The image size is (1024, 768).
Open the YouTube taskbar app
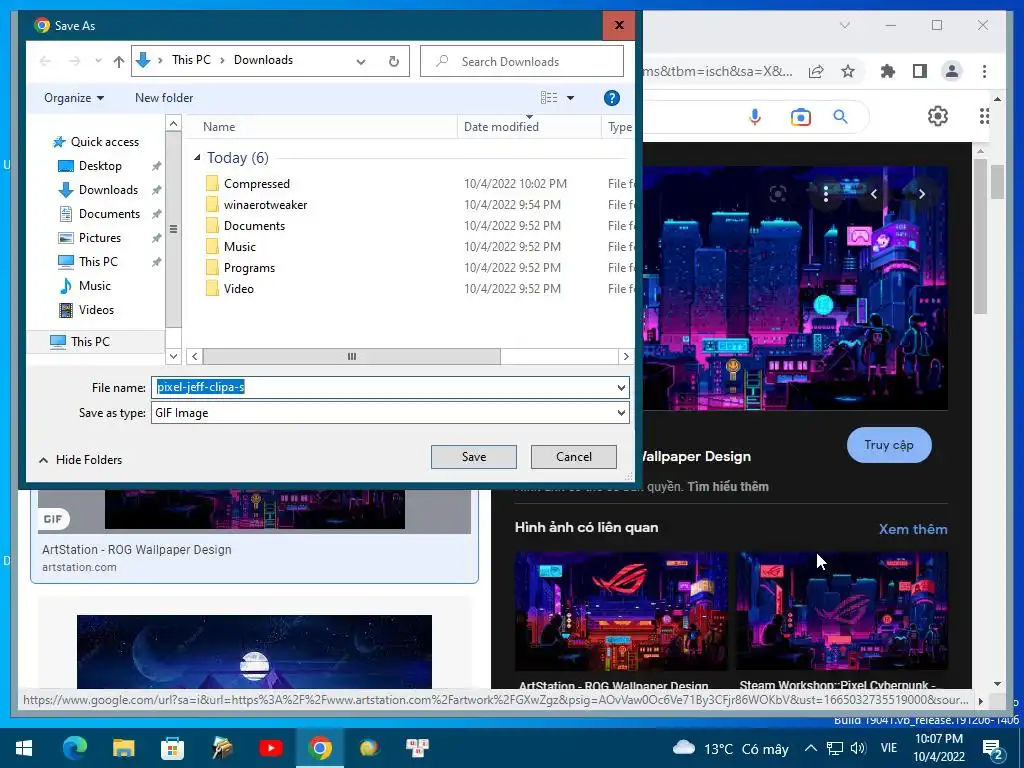[x=270, y=748]
